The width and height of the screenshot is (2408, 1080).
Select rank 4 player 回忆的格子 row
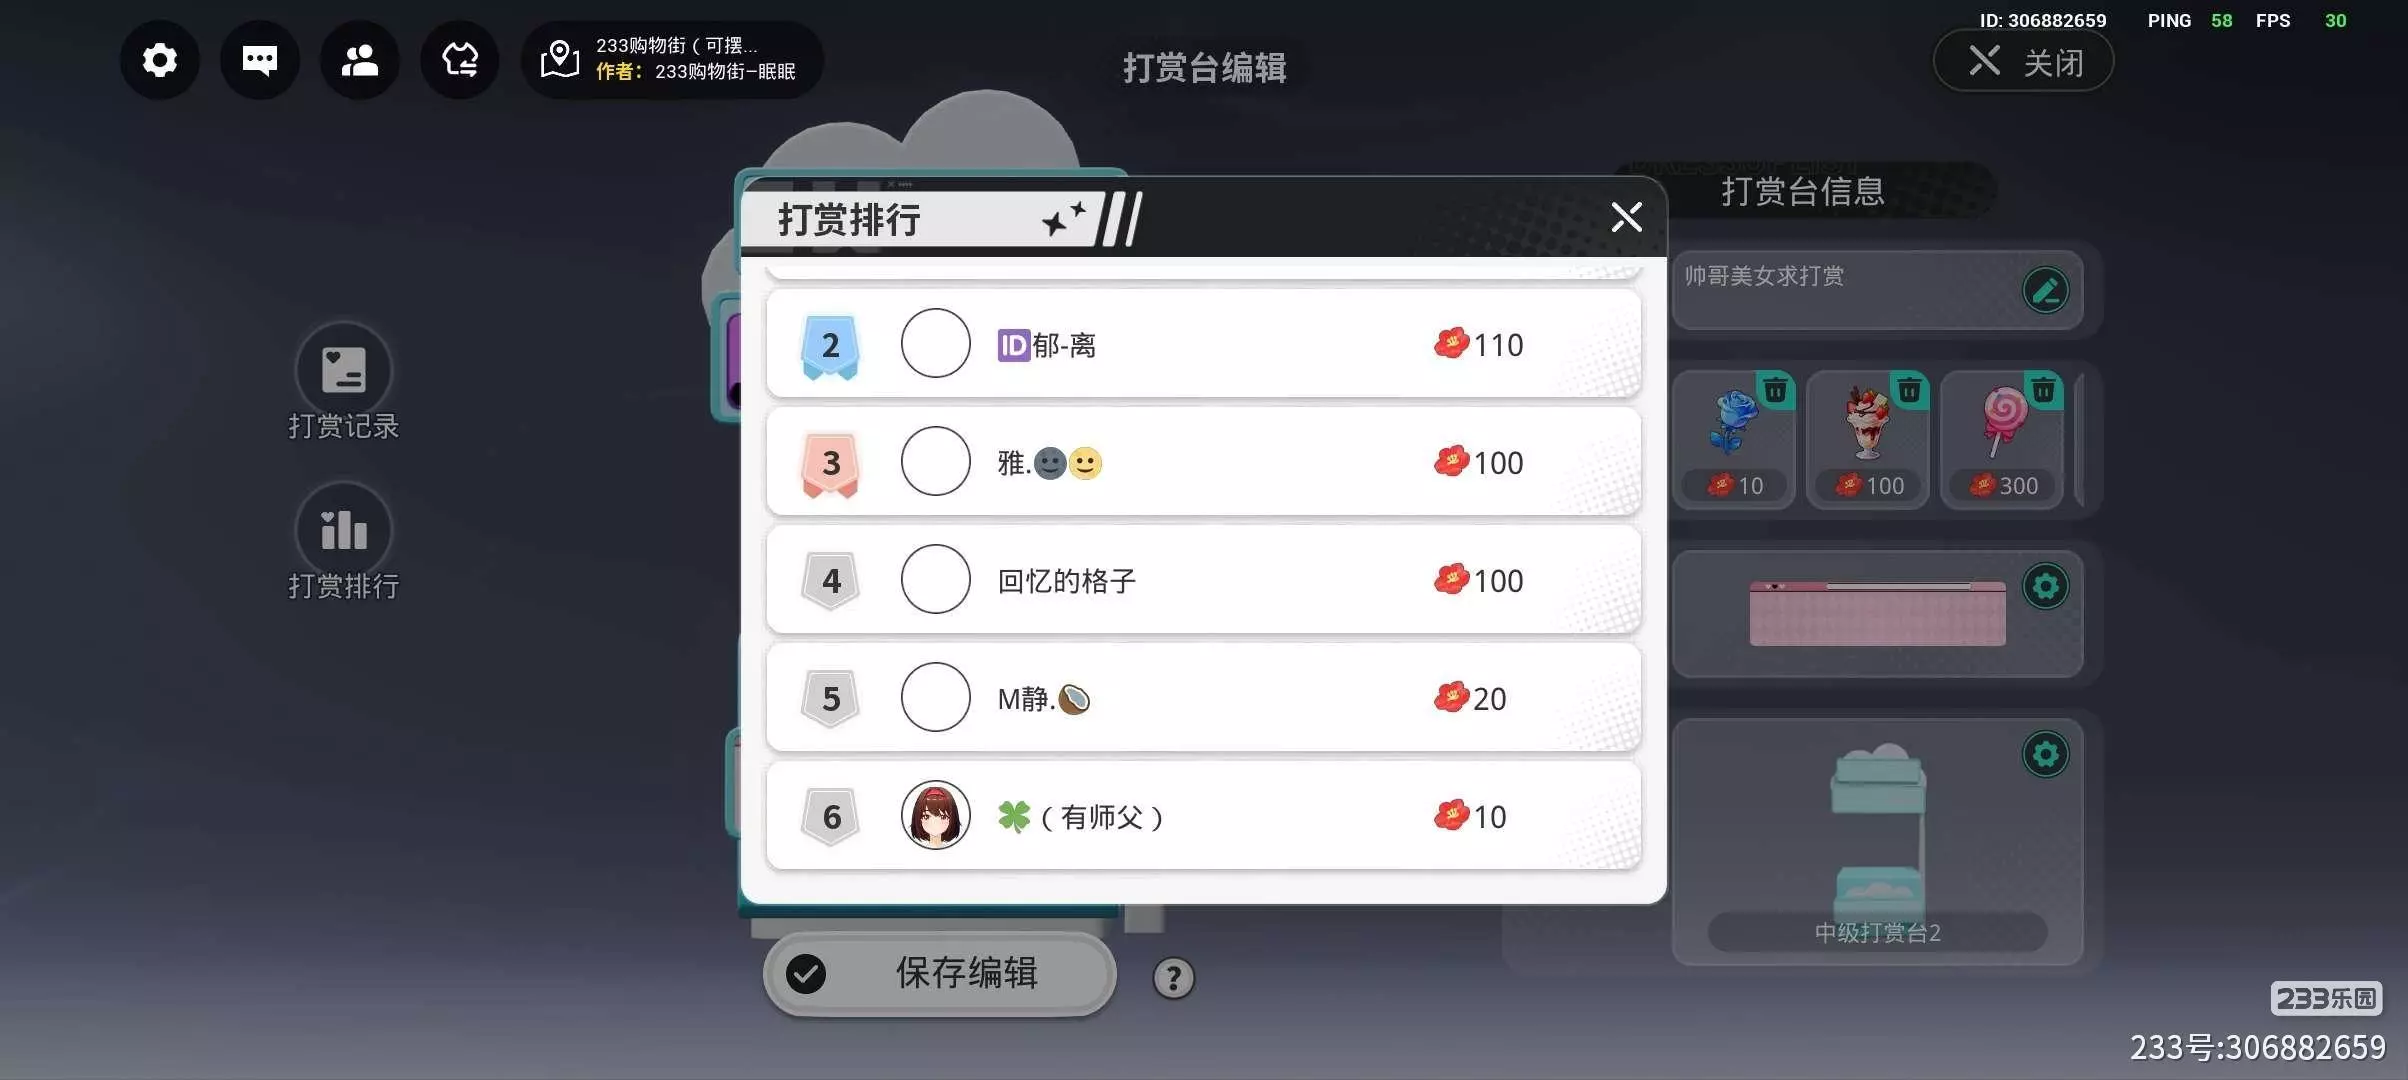click(x=1203, y=580)
